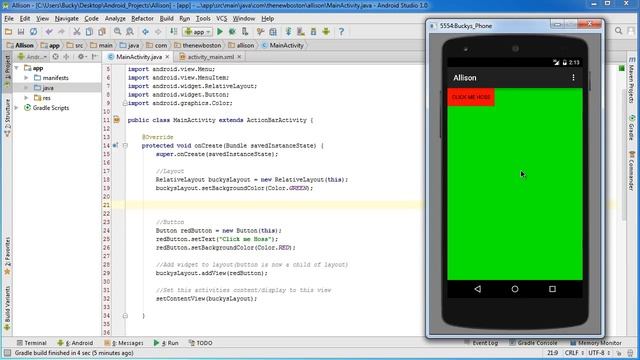
Task: Click the Redo toolbar icon
Action: coord(61,31)
